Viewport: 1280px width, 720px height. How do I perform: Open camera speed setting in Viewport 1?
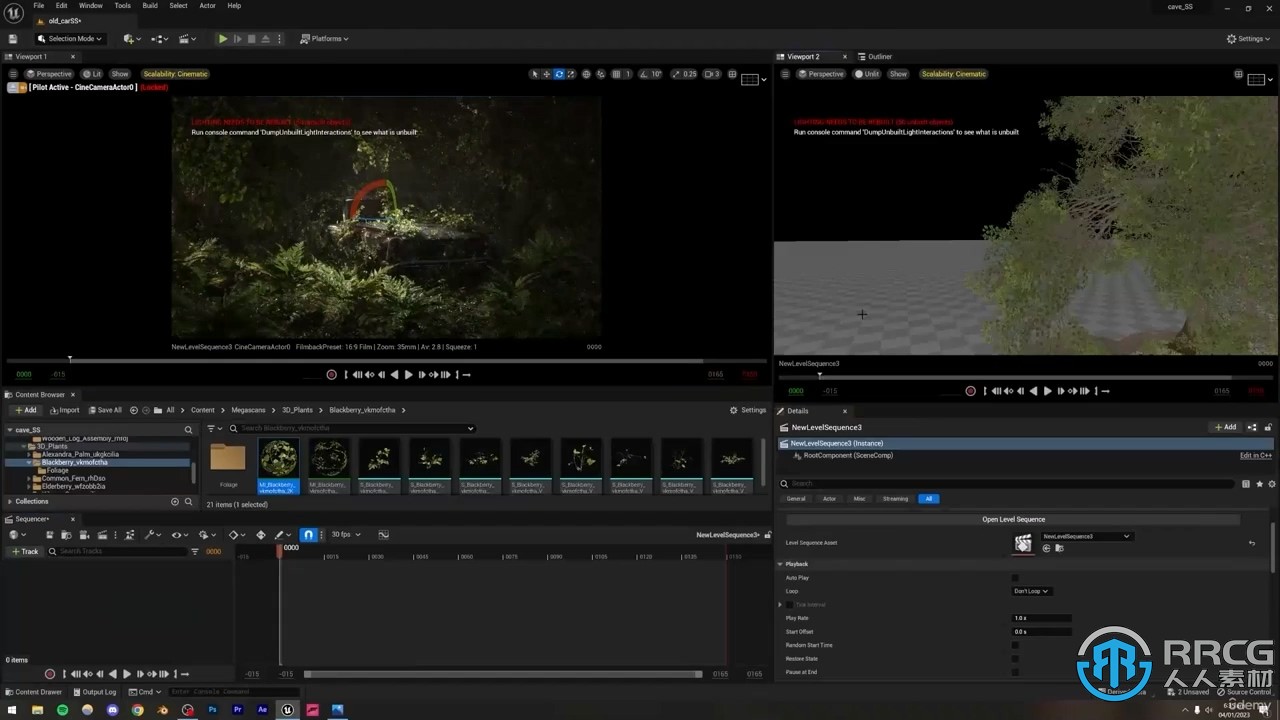click(712, 74)
